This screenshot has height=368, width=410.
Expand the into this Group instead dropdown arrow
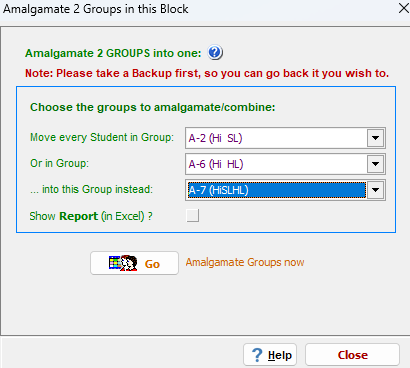click(x=375, y=190)
